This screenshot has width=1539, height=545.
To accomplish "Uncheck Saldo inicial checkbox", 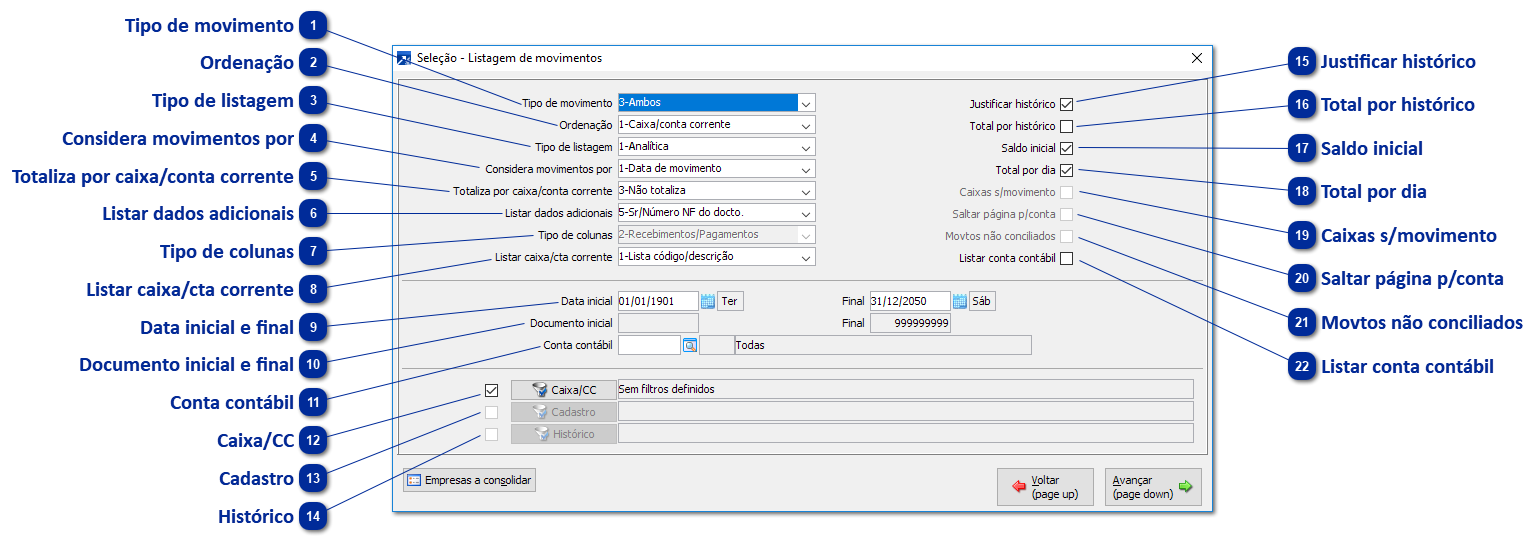I will coord(1066,148).
